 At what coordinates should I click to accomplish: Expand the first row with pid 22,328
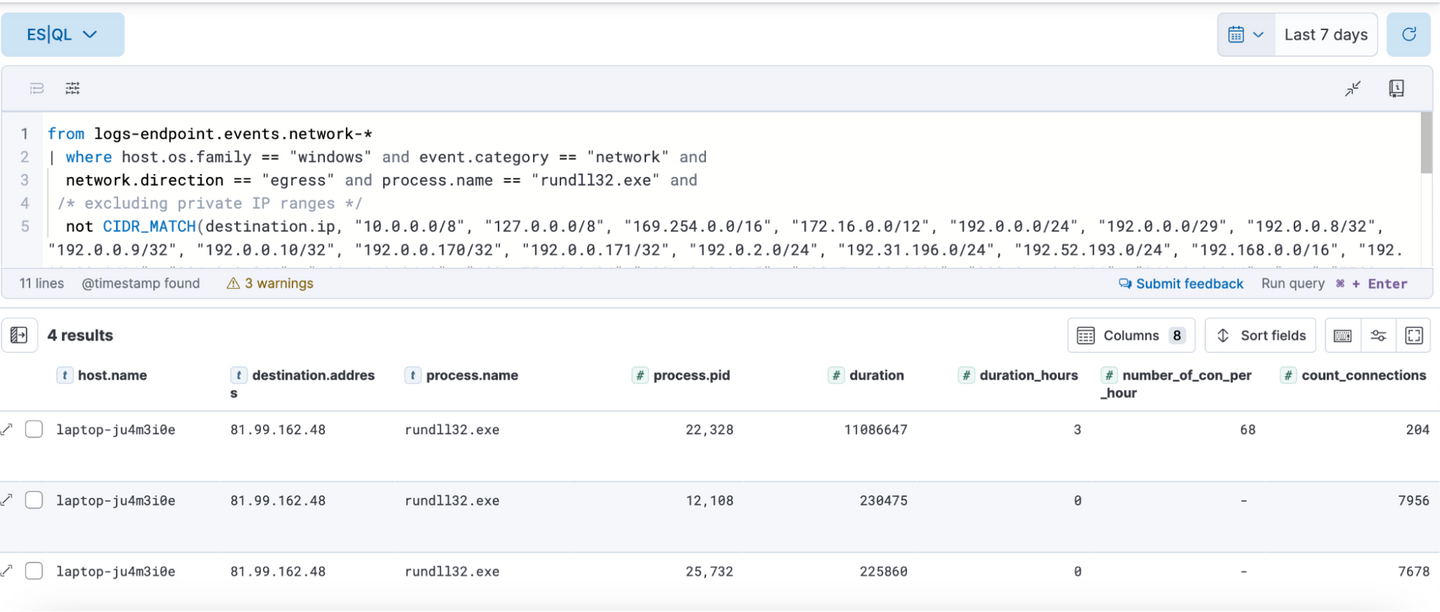pos(7,429)
